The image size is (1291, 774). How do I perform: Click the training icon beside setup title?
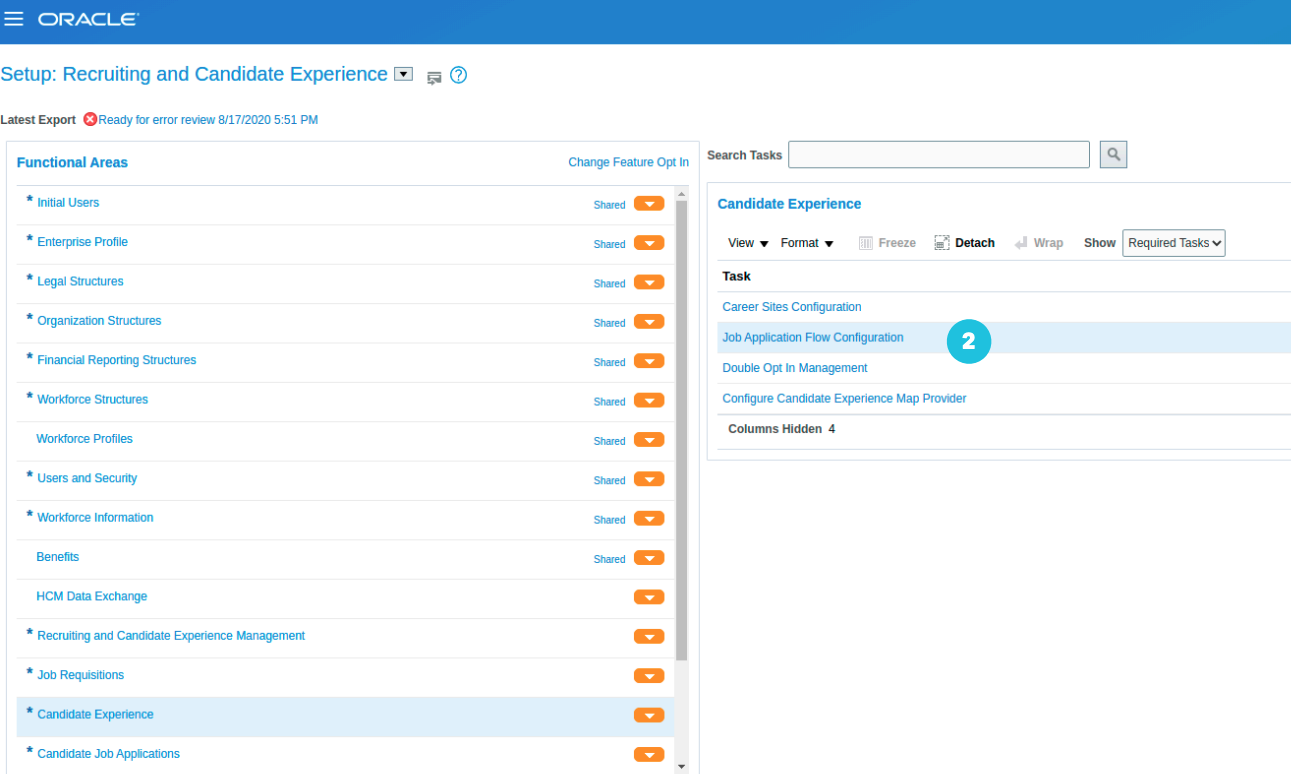click(434, 77)
